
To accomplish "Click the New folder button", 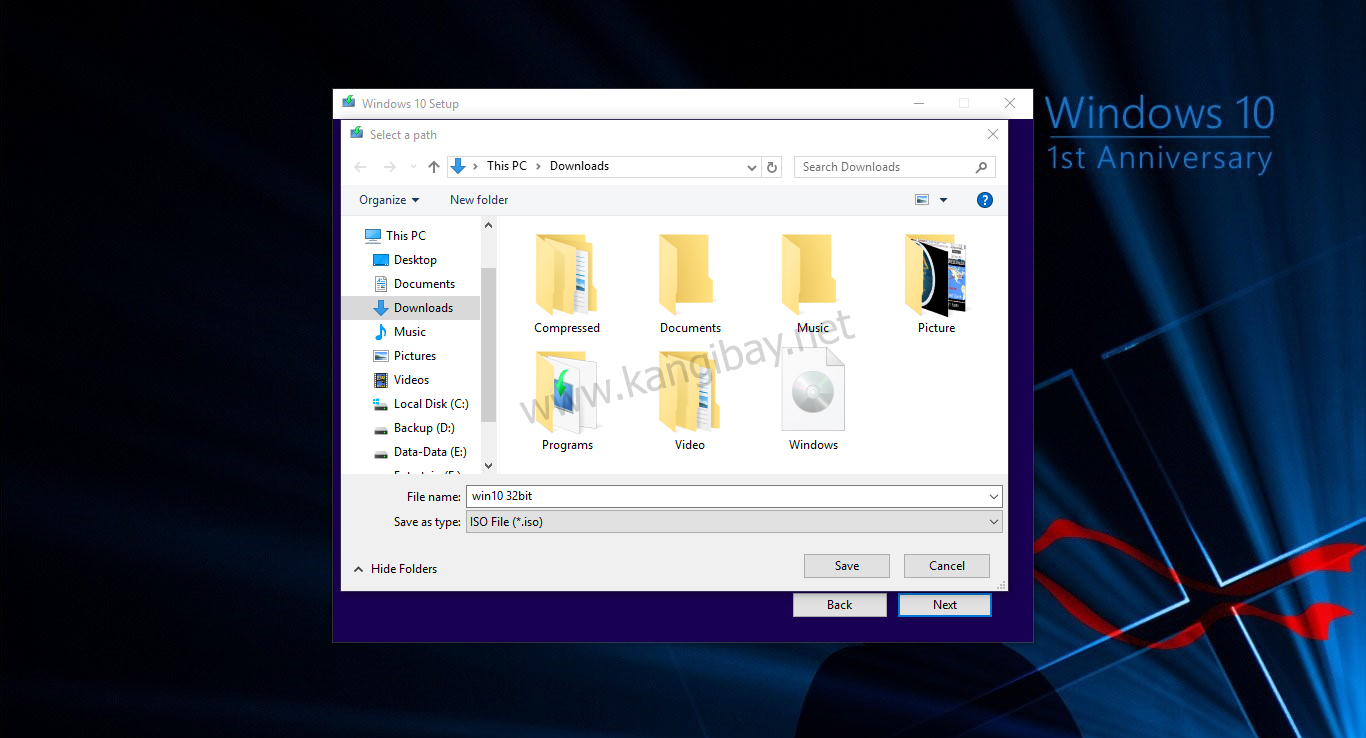I will tap(479, 200).
